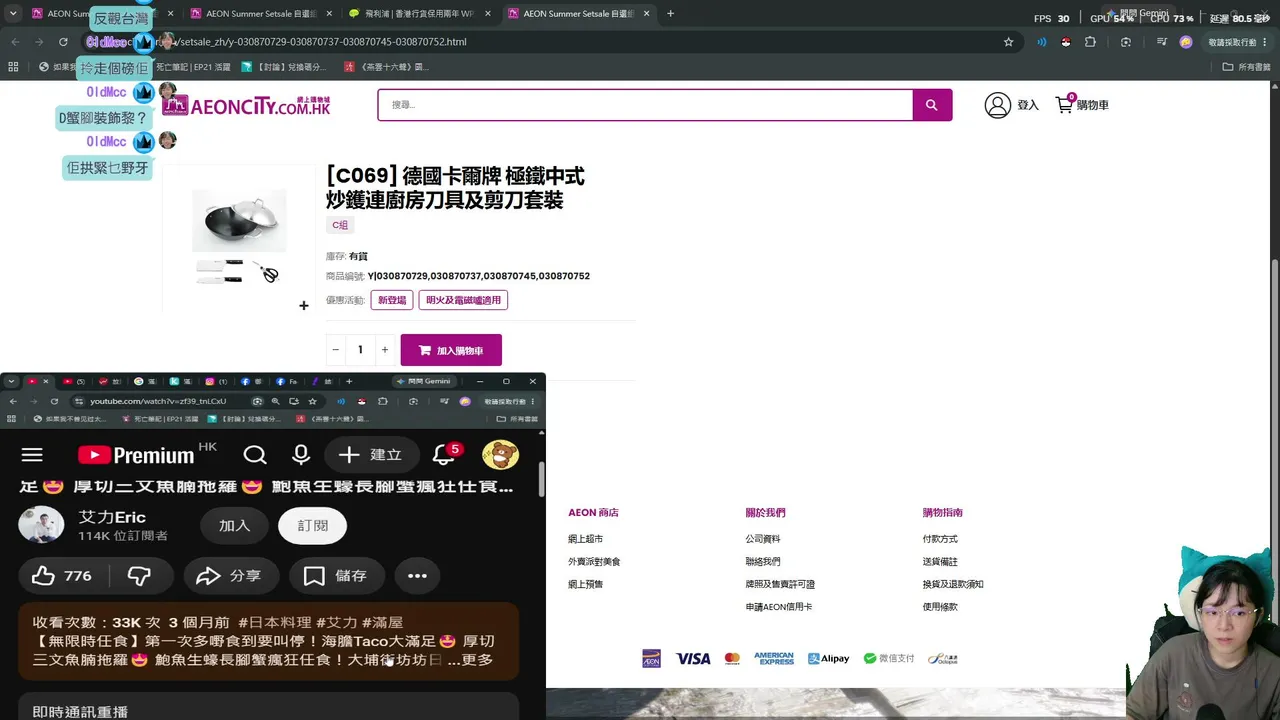Open YouTube search magnifier
1280x720 pixels.
coord(255,455)
